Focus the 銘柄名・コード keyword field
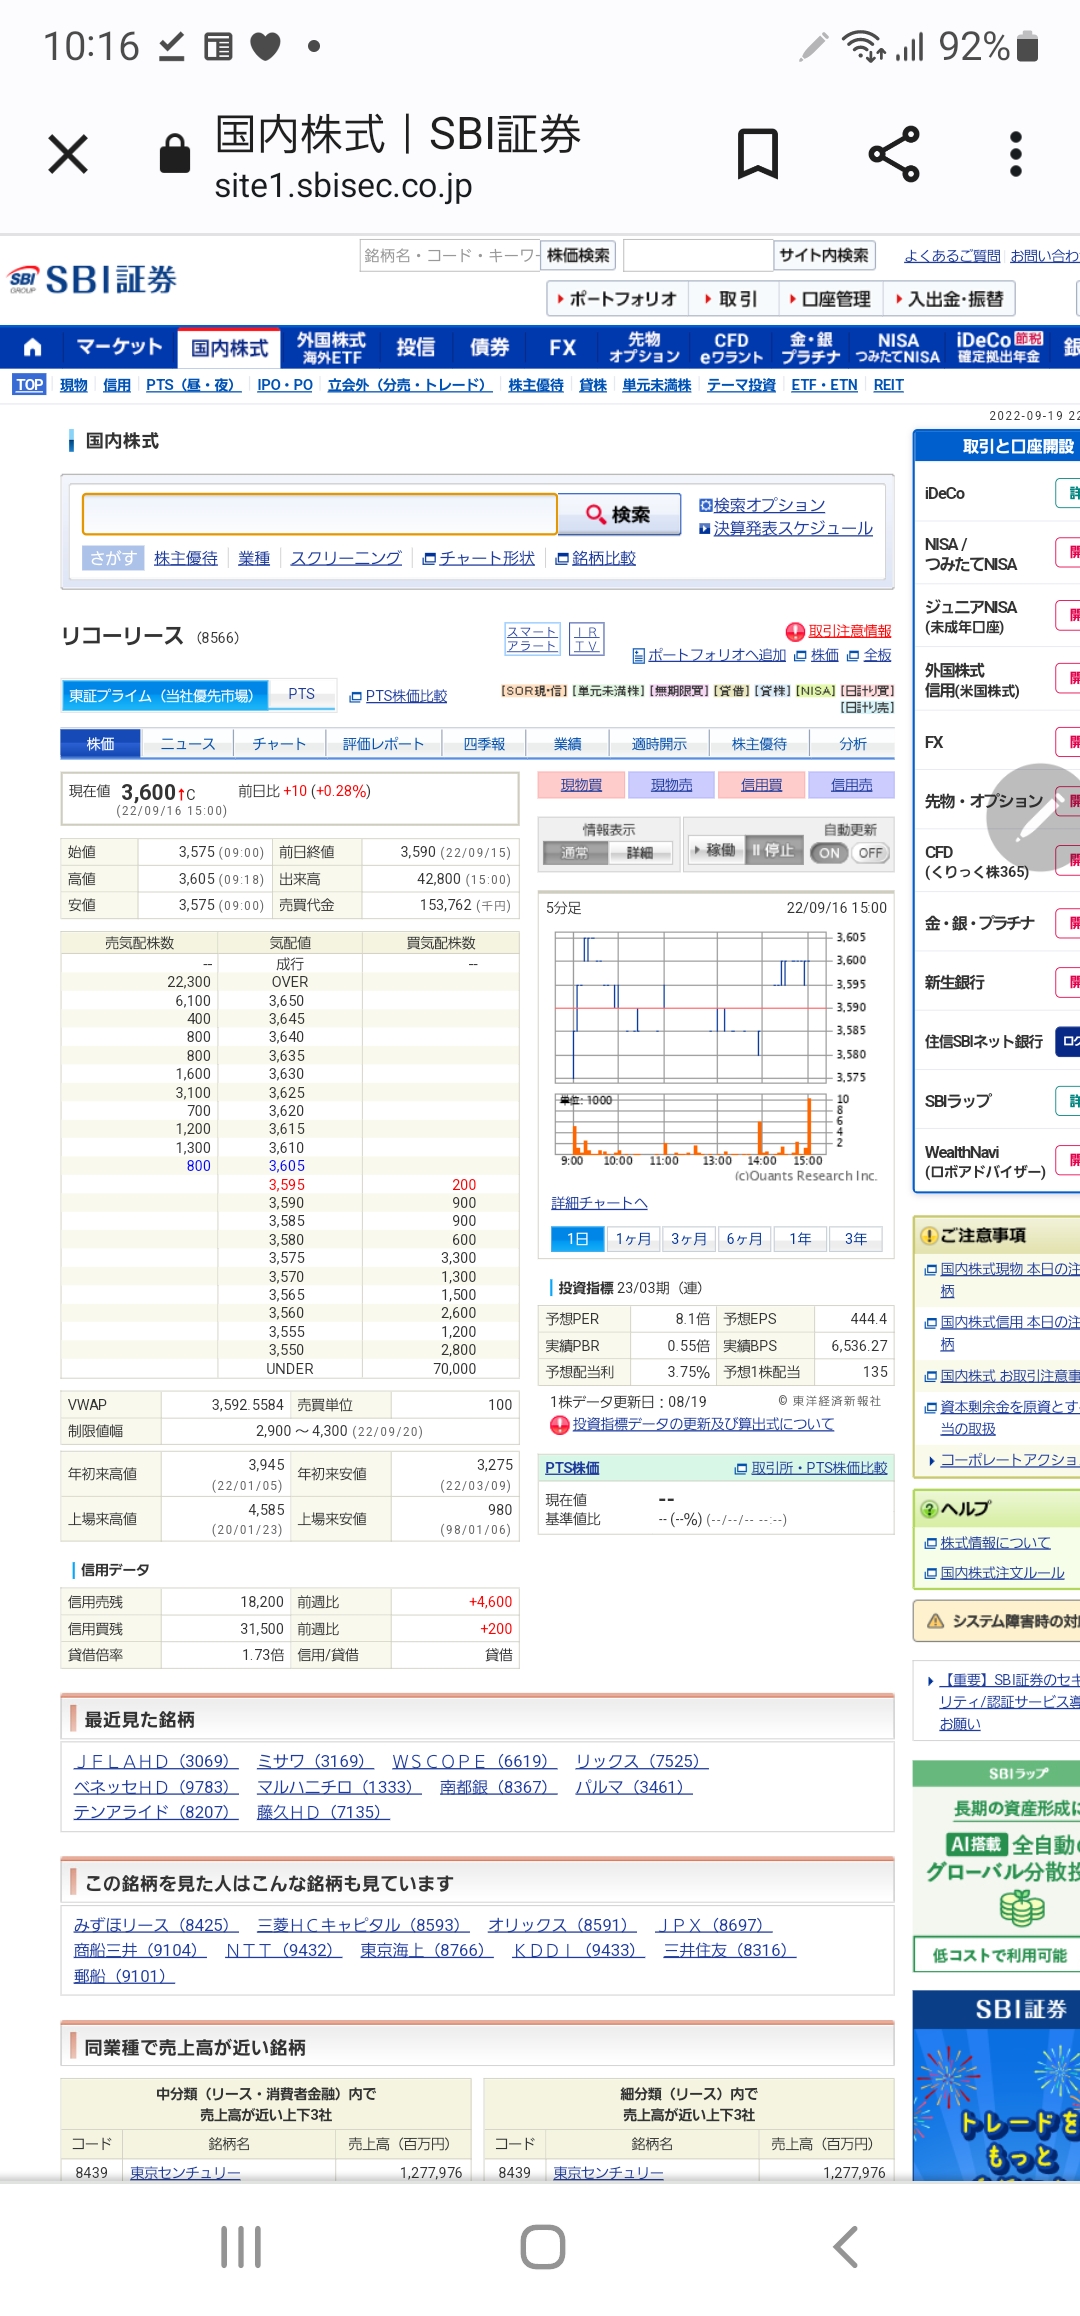This screenshot has height=2316, width=1080. pos(450,255)
